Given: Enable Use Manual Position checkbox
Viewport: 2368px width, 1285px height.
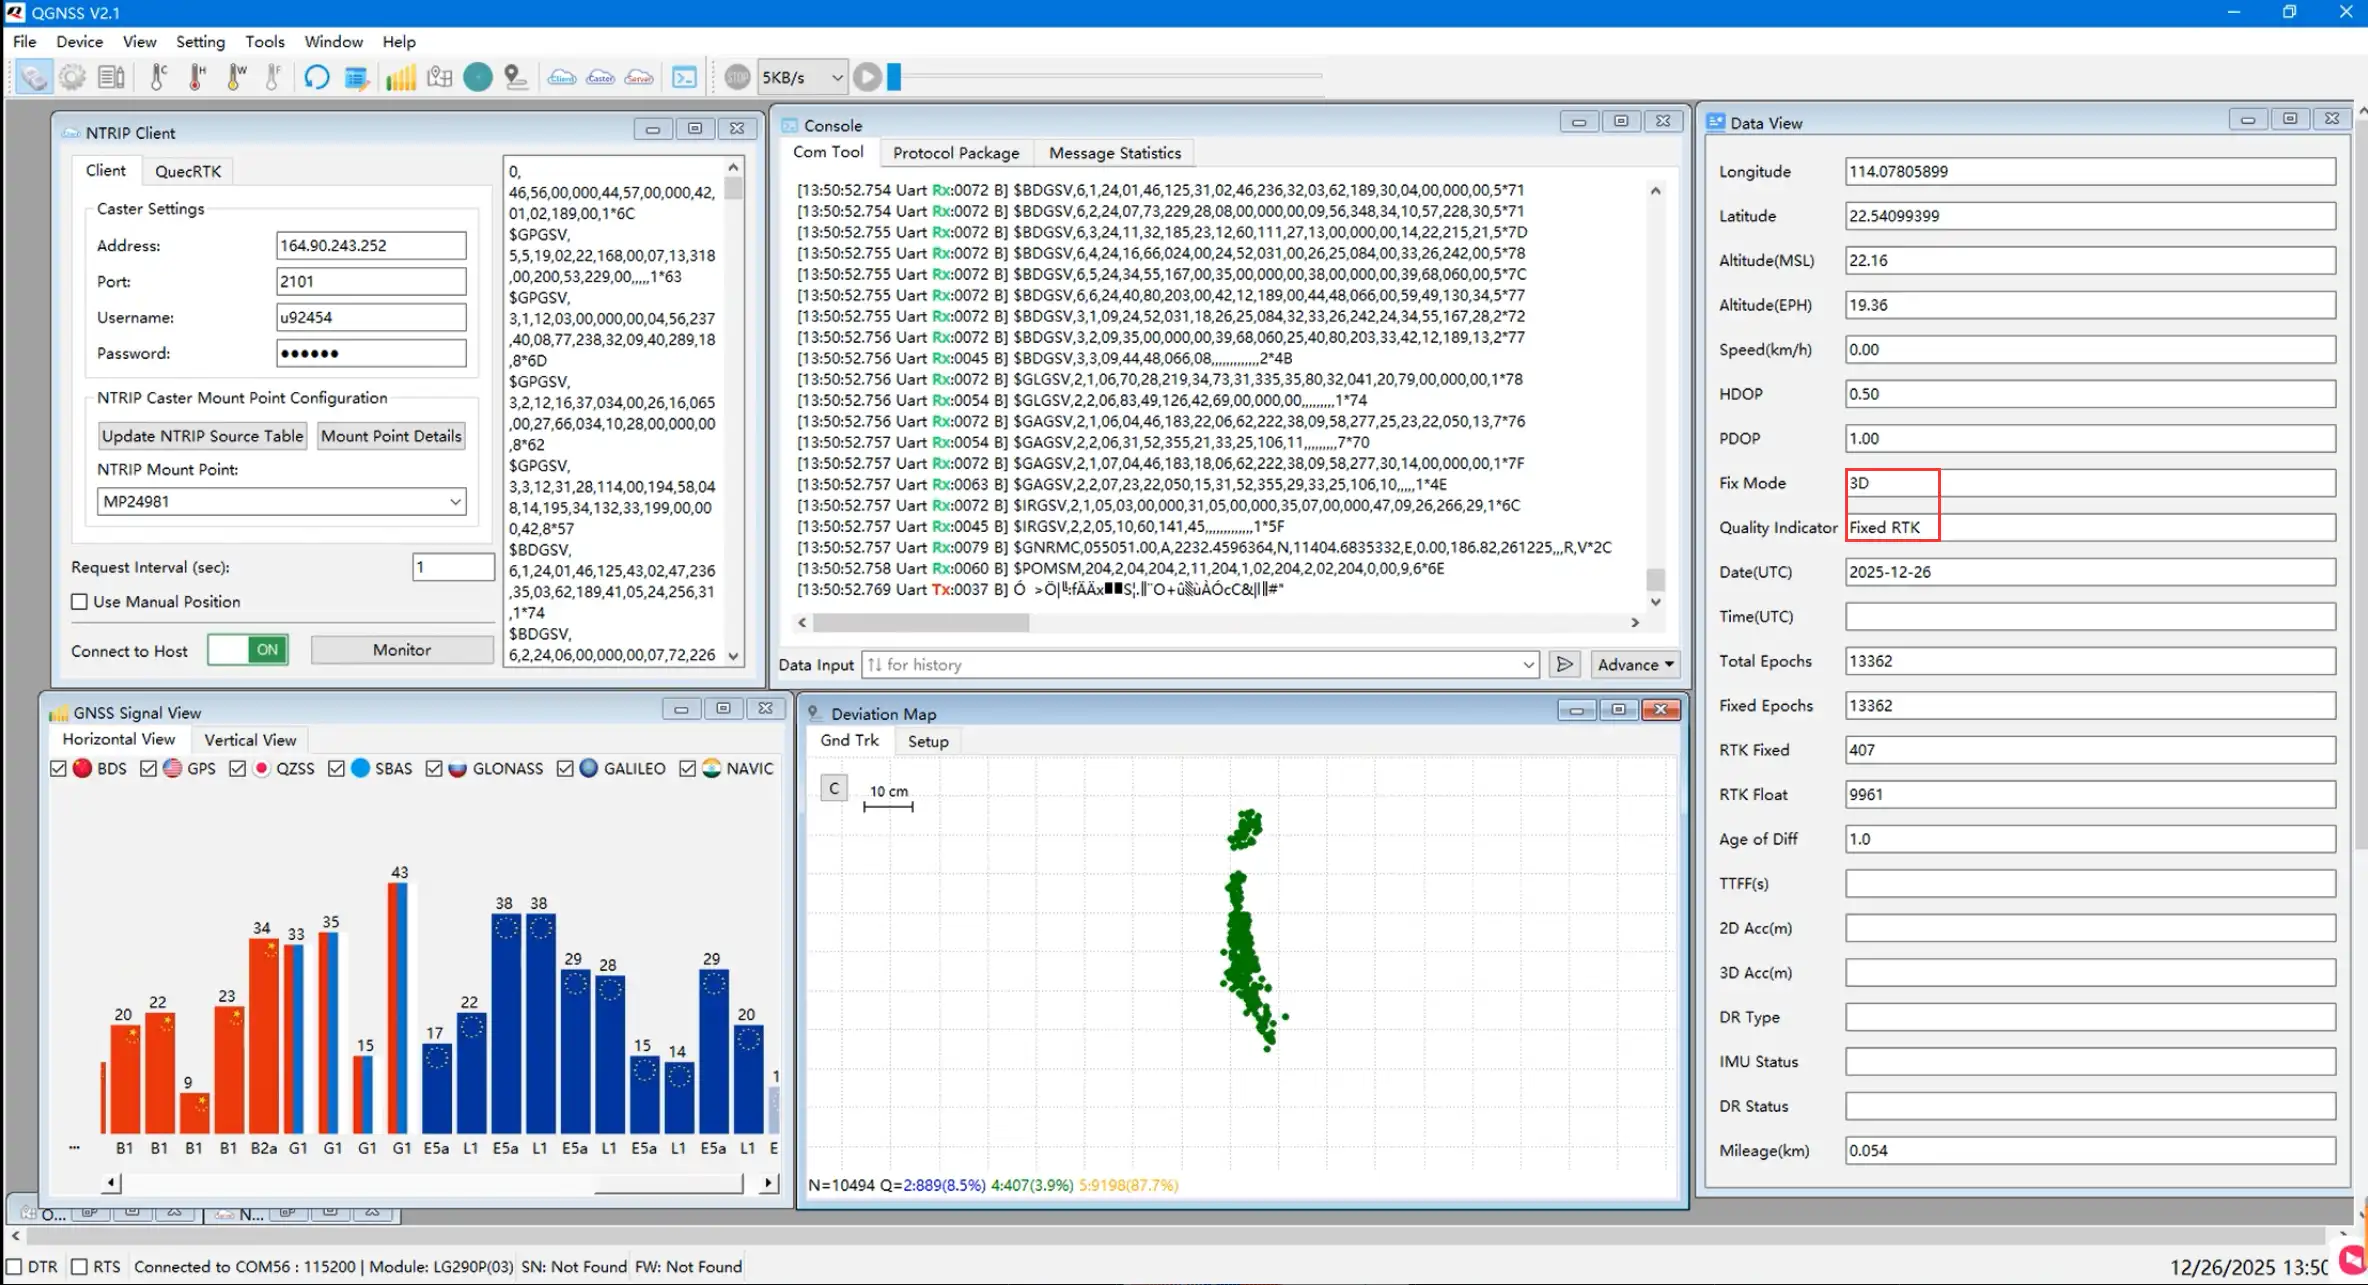Looking at the screenshot, I should pos(80,602).
